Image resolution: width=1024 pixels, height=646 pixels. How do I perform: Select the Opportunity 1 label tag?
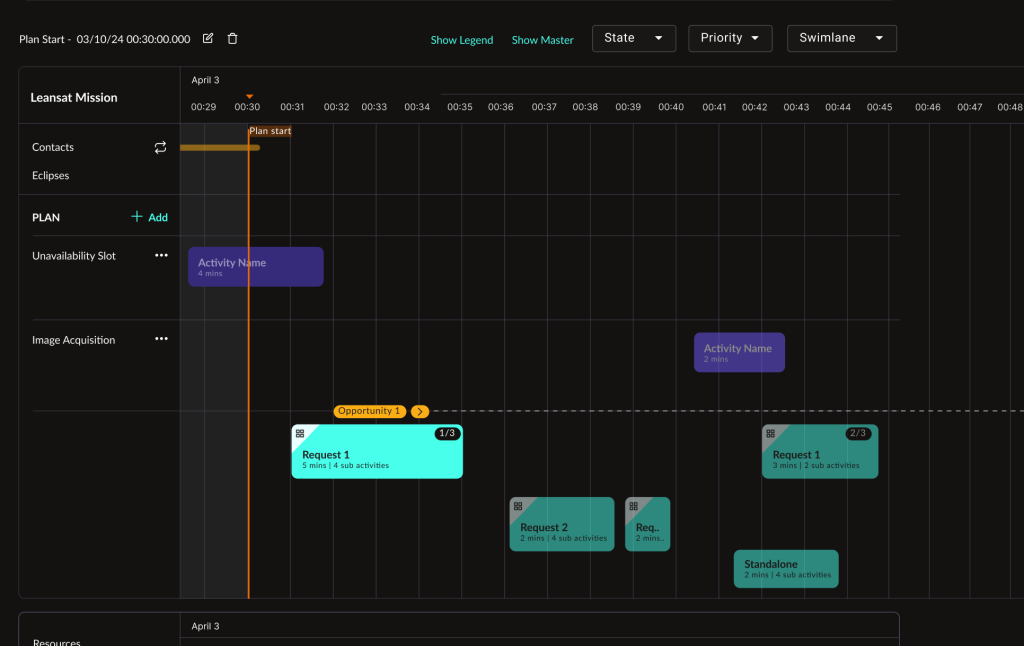pos(370,411)
